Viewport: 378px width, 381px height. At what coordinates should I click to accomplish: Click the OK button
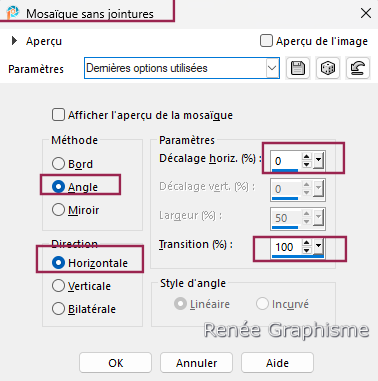(115, 363)
